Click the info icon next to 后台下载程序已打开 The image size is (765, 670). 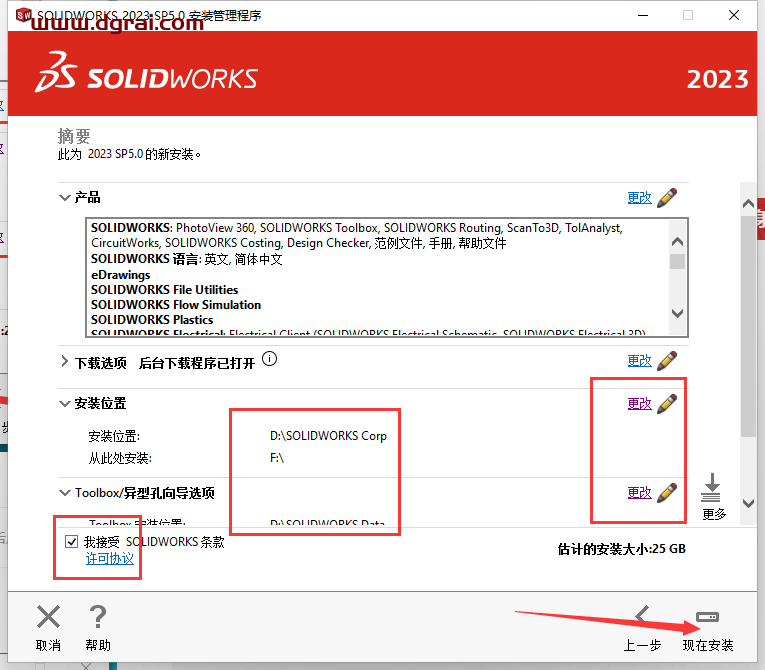(x=269, y=360)
